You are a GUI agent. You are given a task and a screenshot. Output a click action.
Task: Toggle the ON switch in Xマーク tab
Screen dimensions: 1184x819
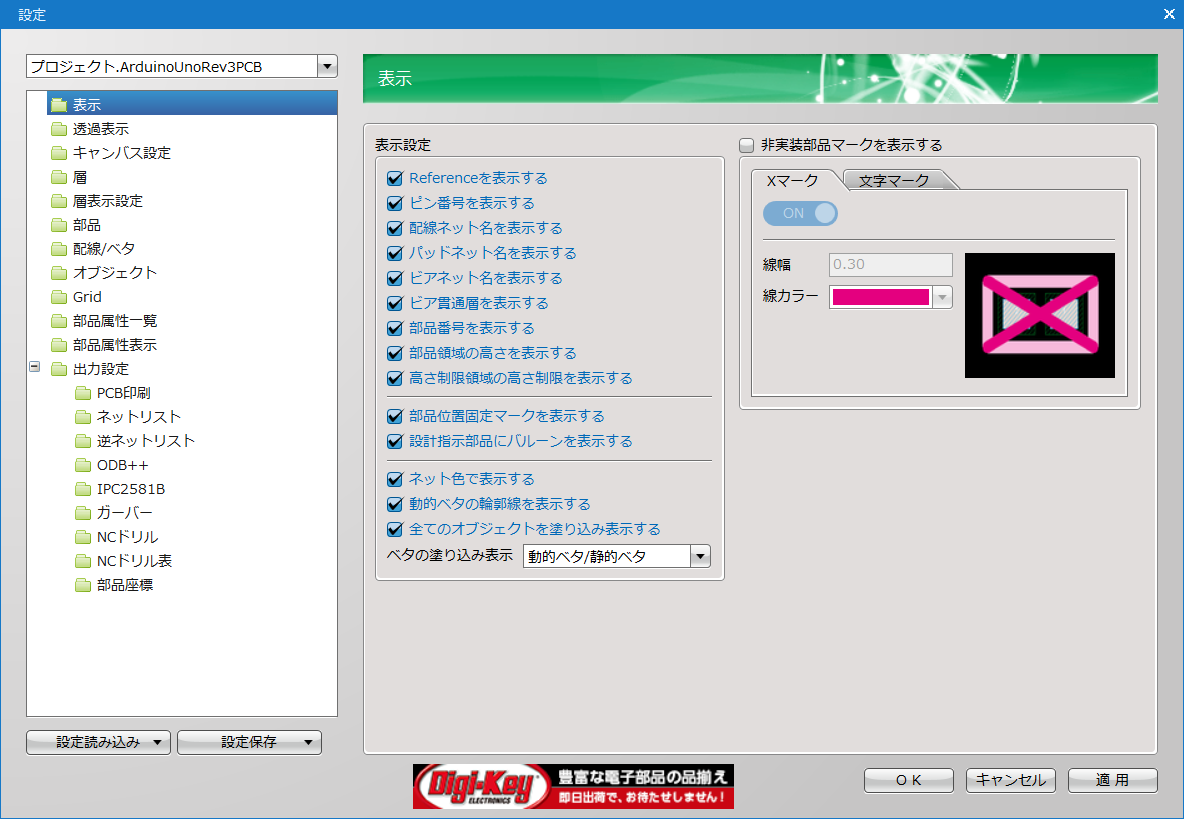click(800, 213)
